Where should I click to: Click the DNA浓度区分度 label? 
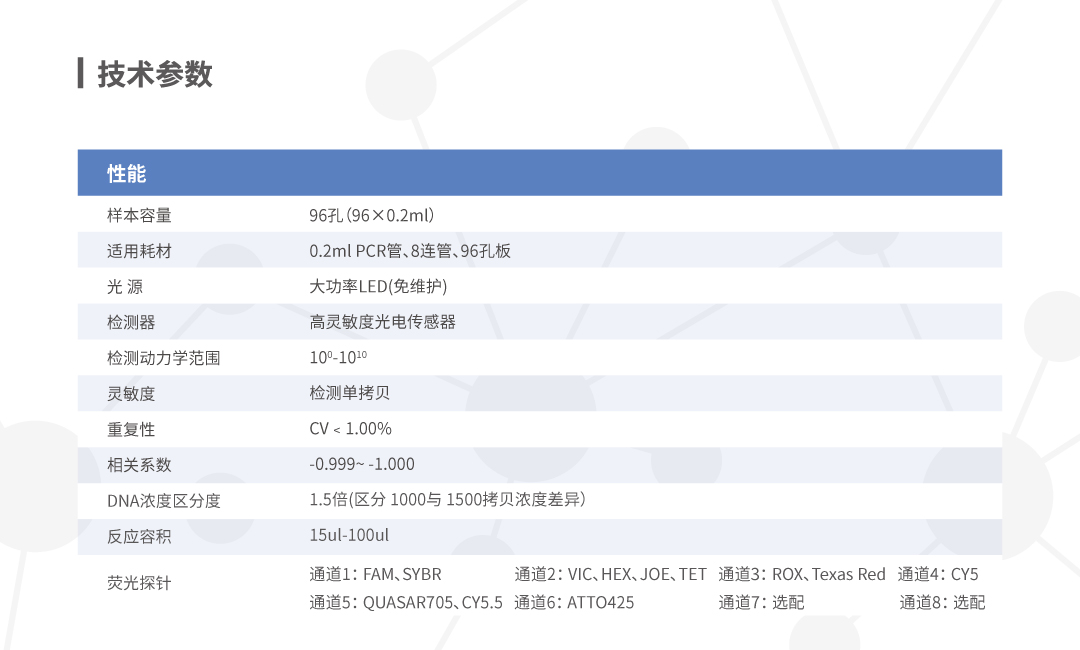click(x=163, y=500)
